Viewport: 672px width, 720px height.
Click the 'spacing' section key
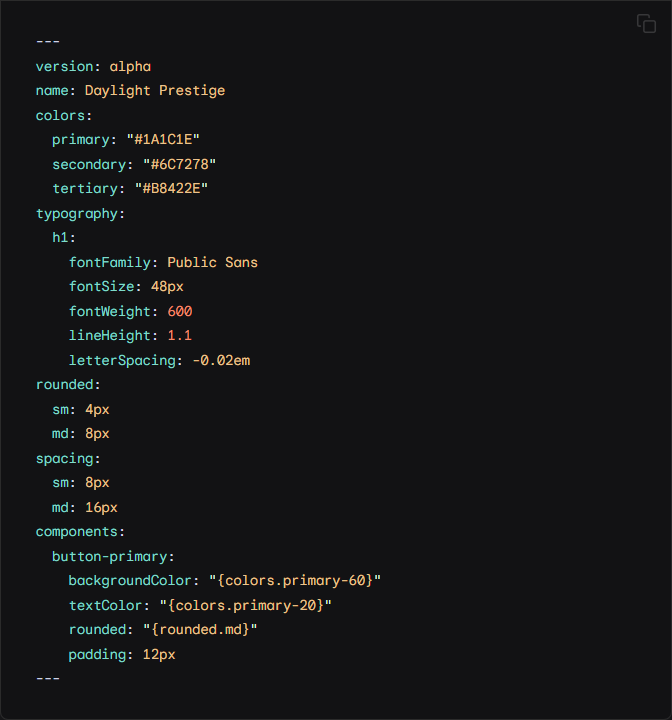point(65,459)
